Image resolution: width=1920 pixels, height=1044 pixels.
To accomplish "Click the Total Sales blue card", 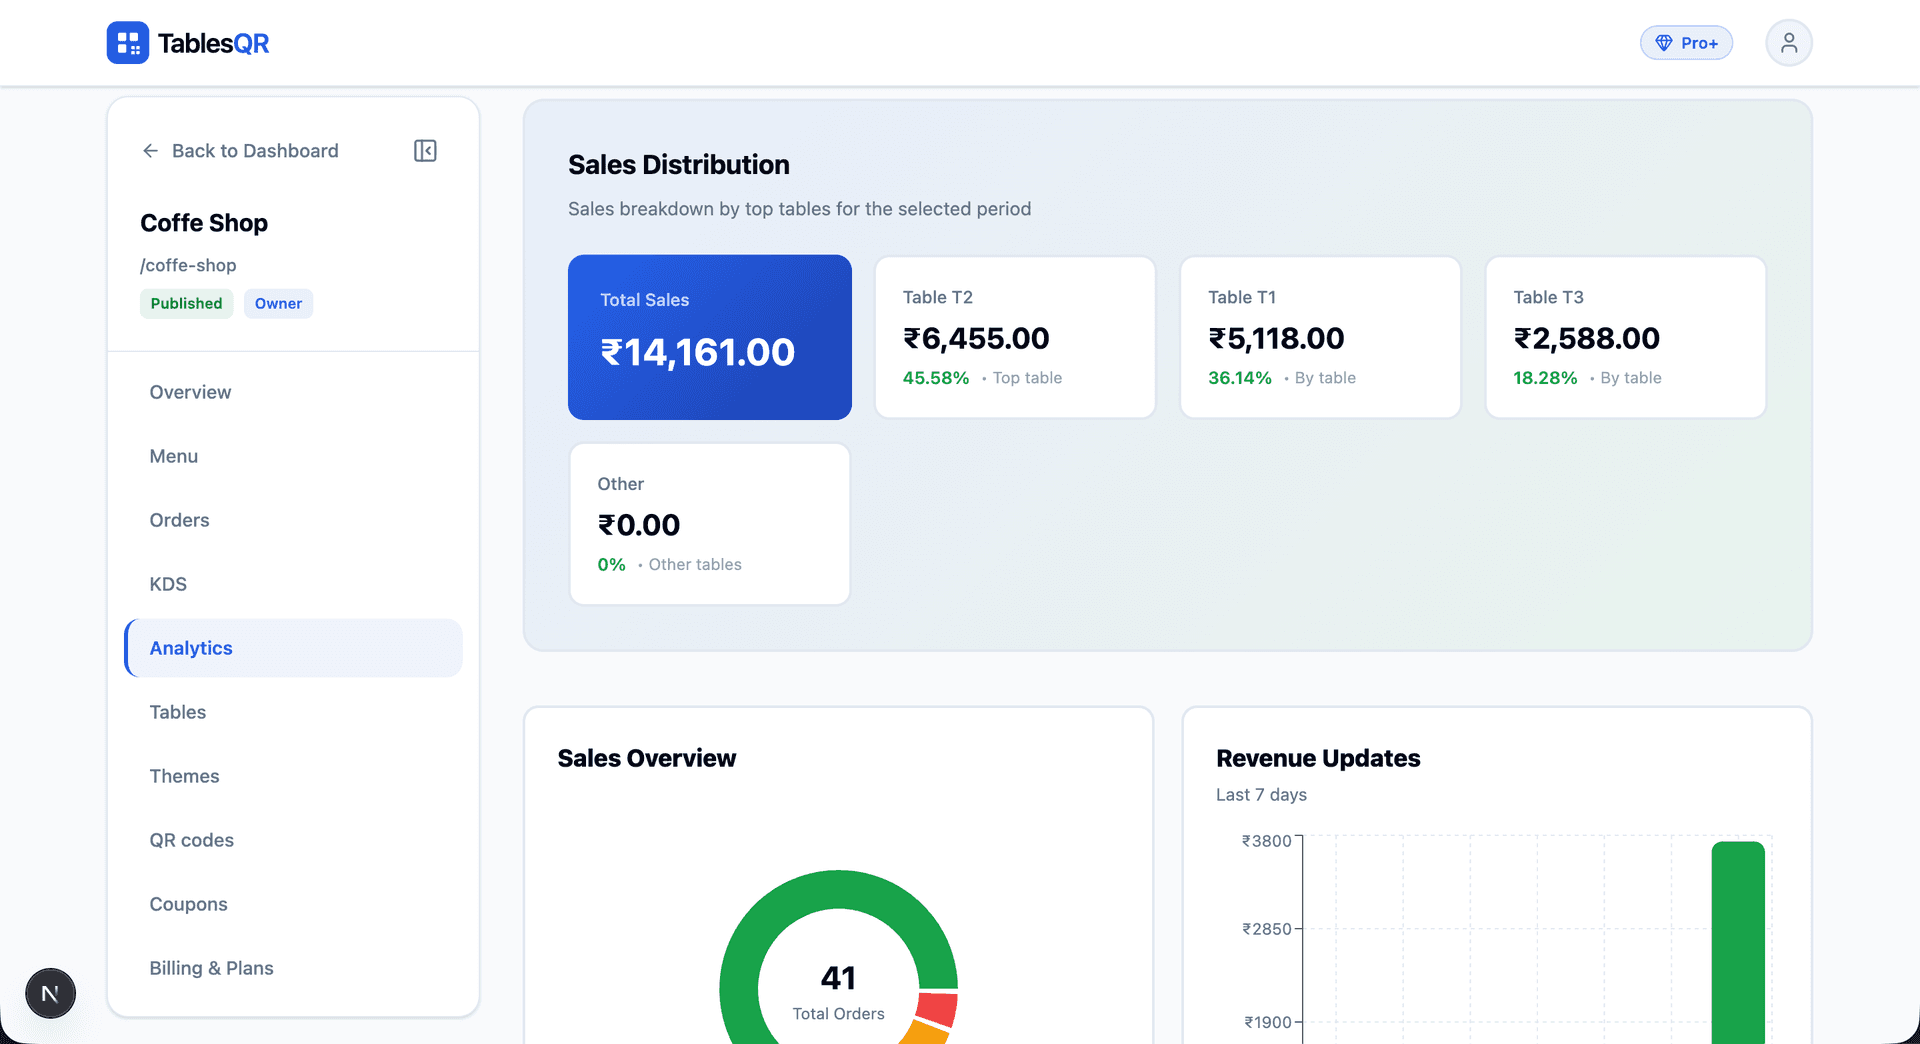I will [x=710, y=337].
